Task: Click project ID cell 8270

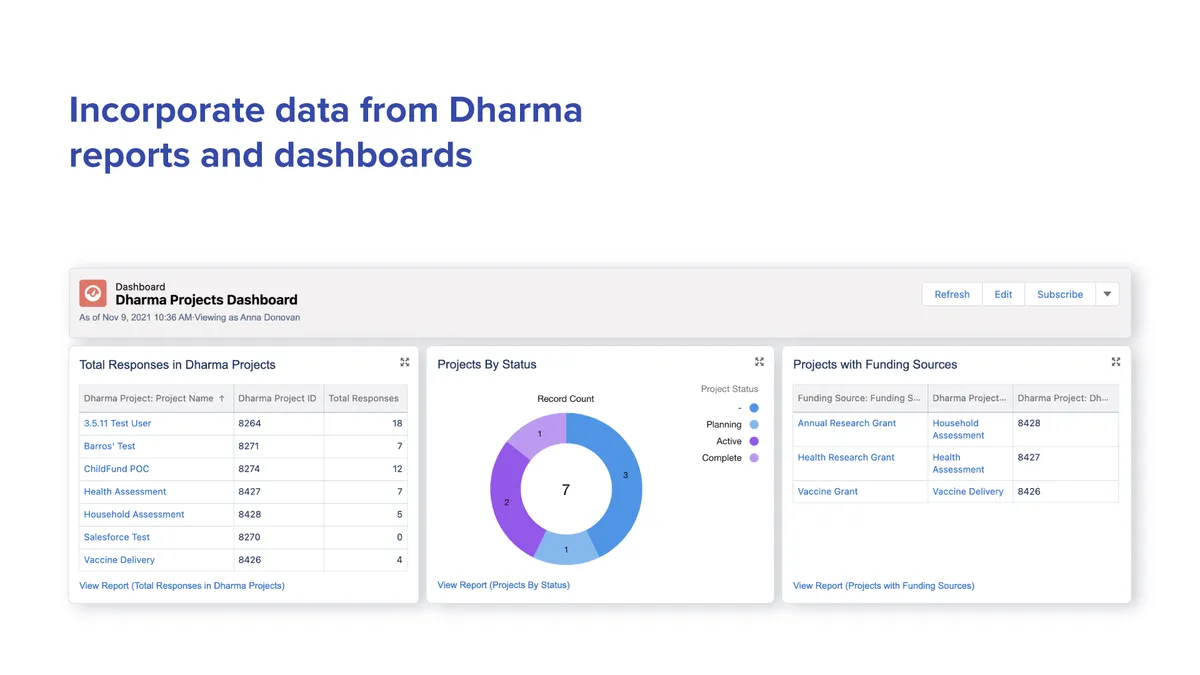Action: coord(278,538)
